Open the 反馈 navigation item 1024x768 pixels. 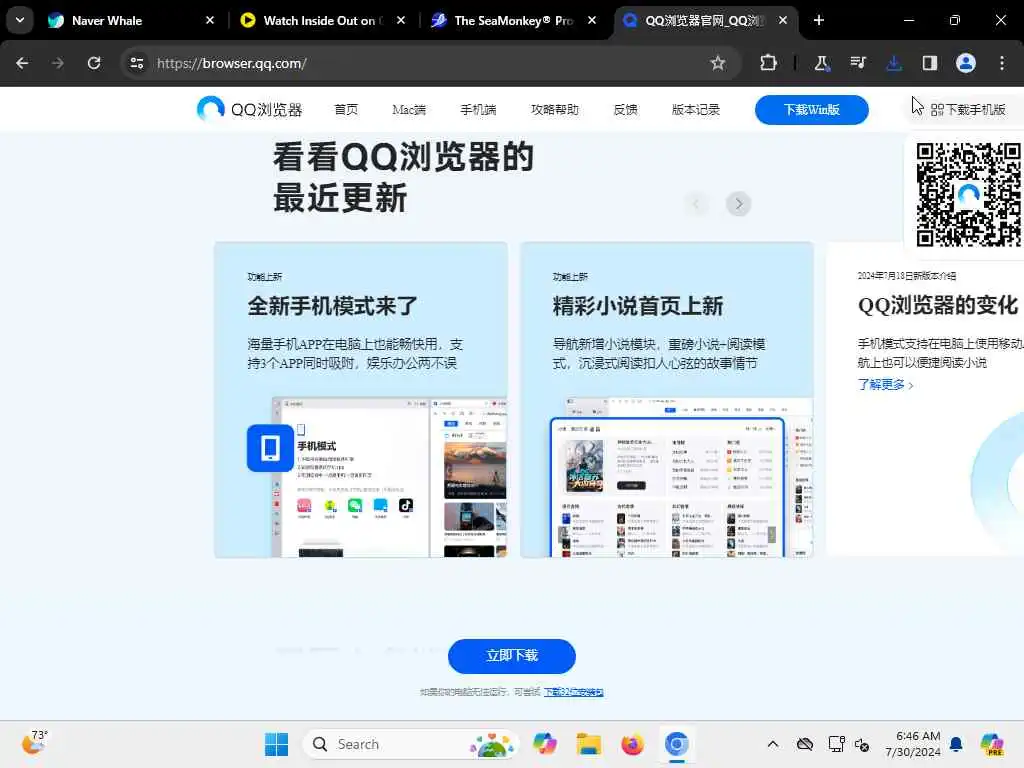[x=626, y=110]
